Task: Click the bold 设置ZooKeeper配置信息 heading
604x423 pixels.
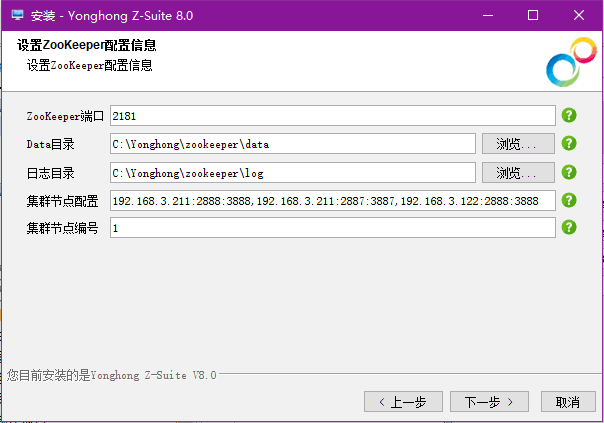Action: (x=87, y=45)
